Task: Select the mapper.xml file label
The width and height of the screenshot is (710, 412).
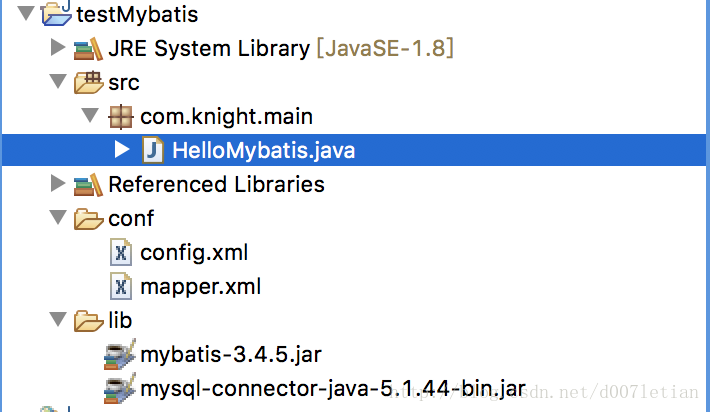Action: pyautogui.click(x=201, y=287)
